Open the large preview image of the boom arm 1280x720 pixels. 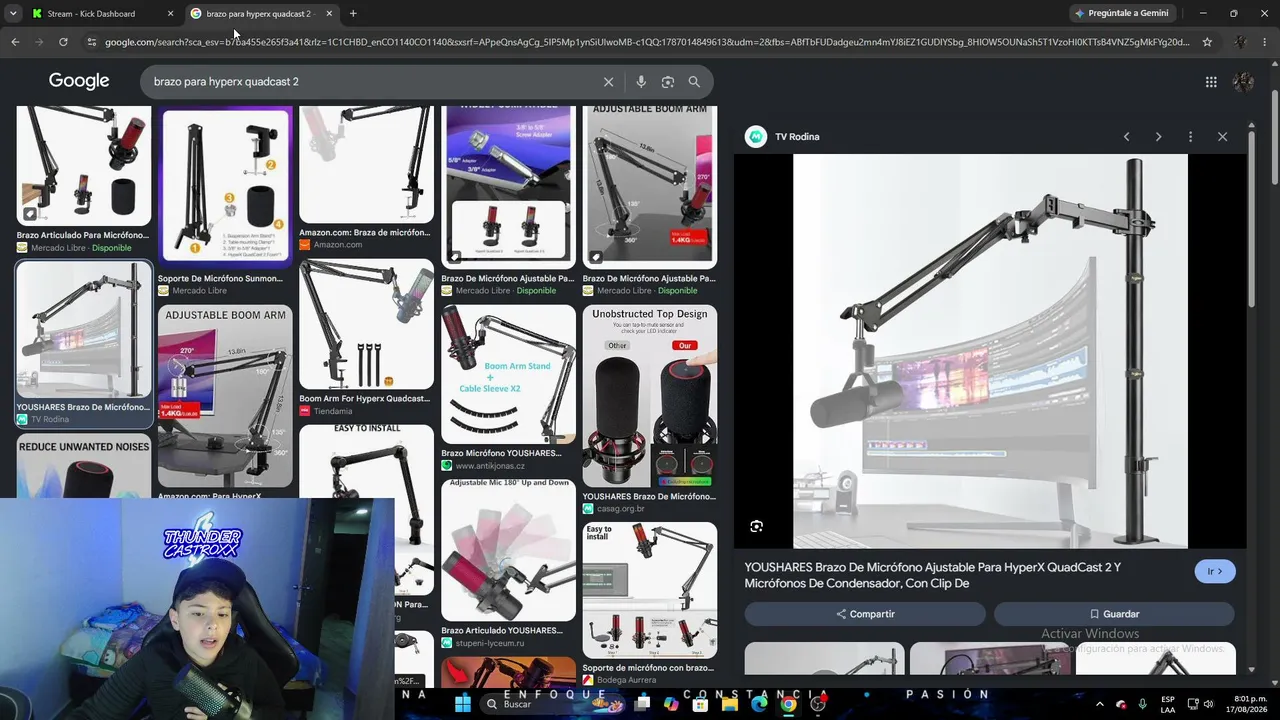[990, 351]
